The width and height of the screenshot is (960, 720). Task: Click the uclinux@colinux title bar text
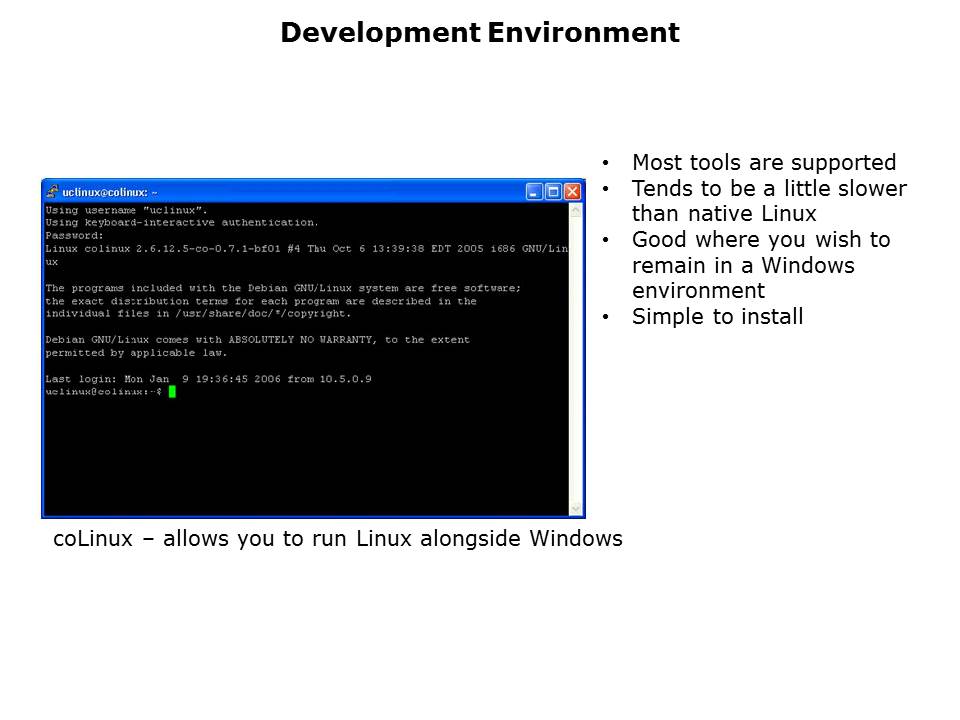(110, 191)
